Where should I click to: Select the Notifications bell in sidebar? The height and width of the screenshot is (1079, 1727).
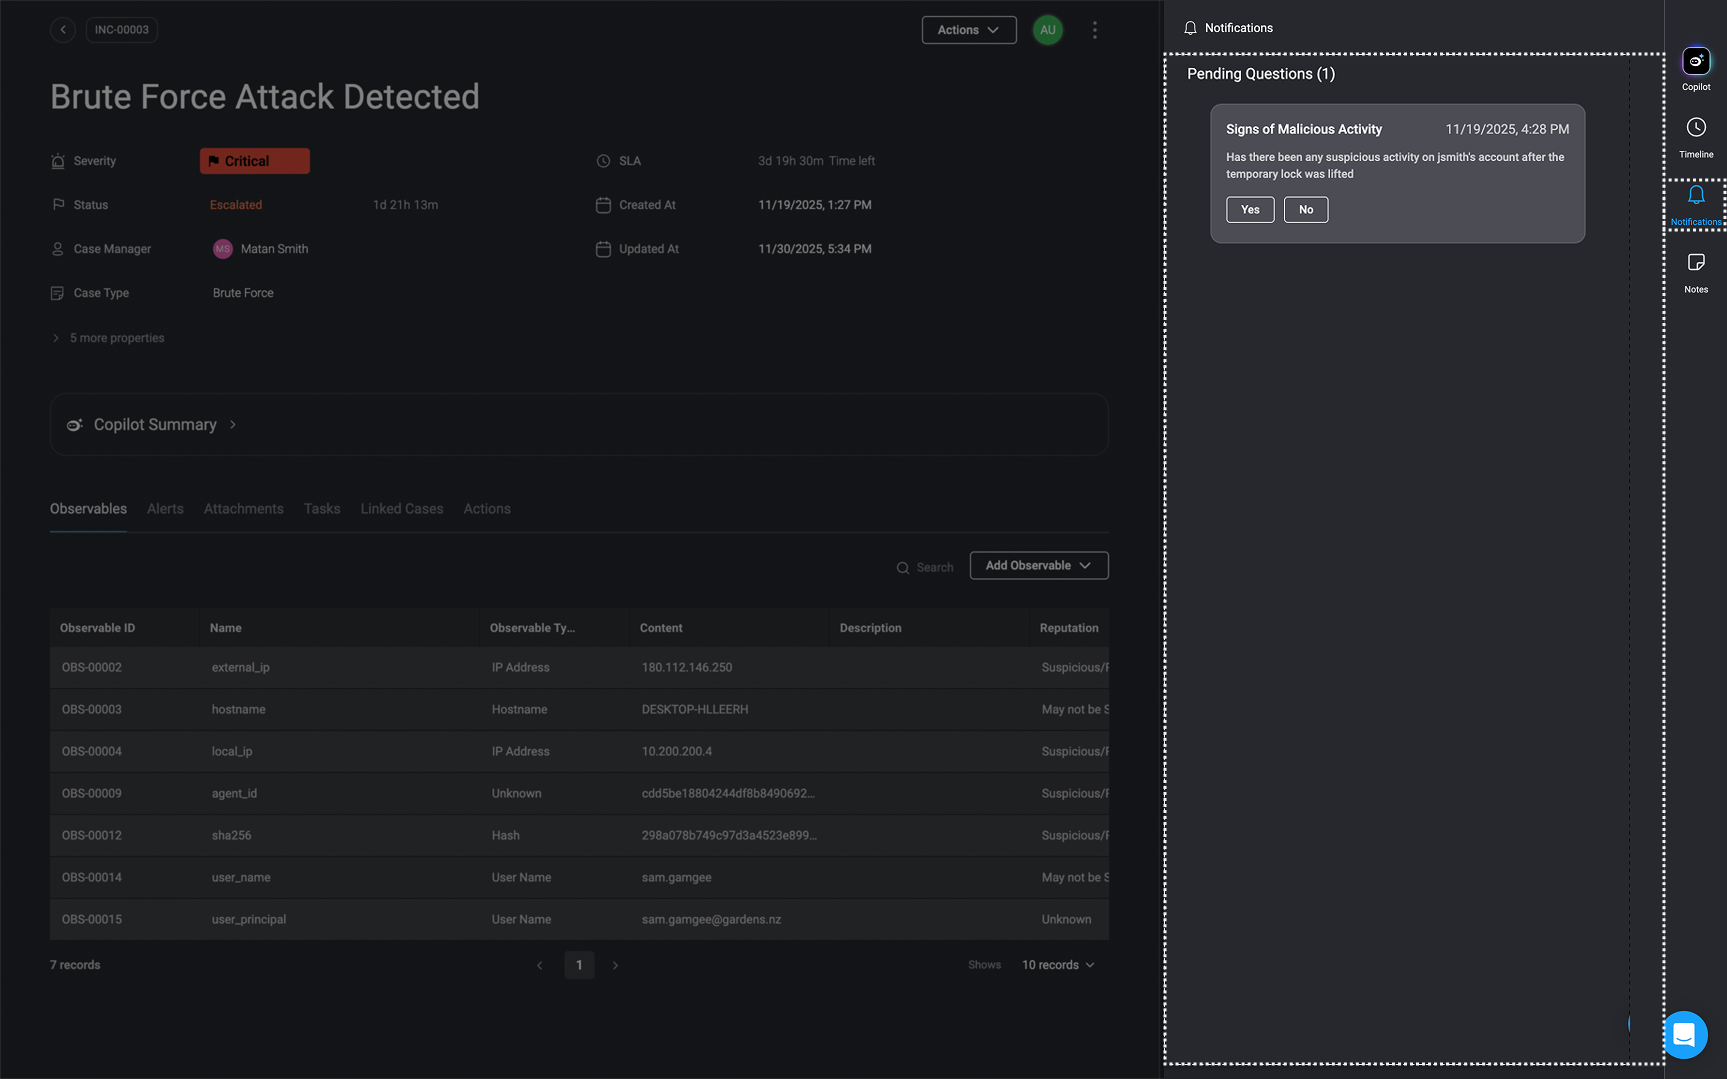click(x=1695, y=196)
